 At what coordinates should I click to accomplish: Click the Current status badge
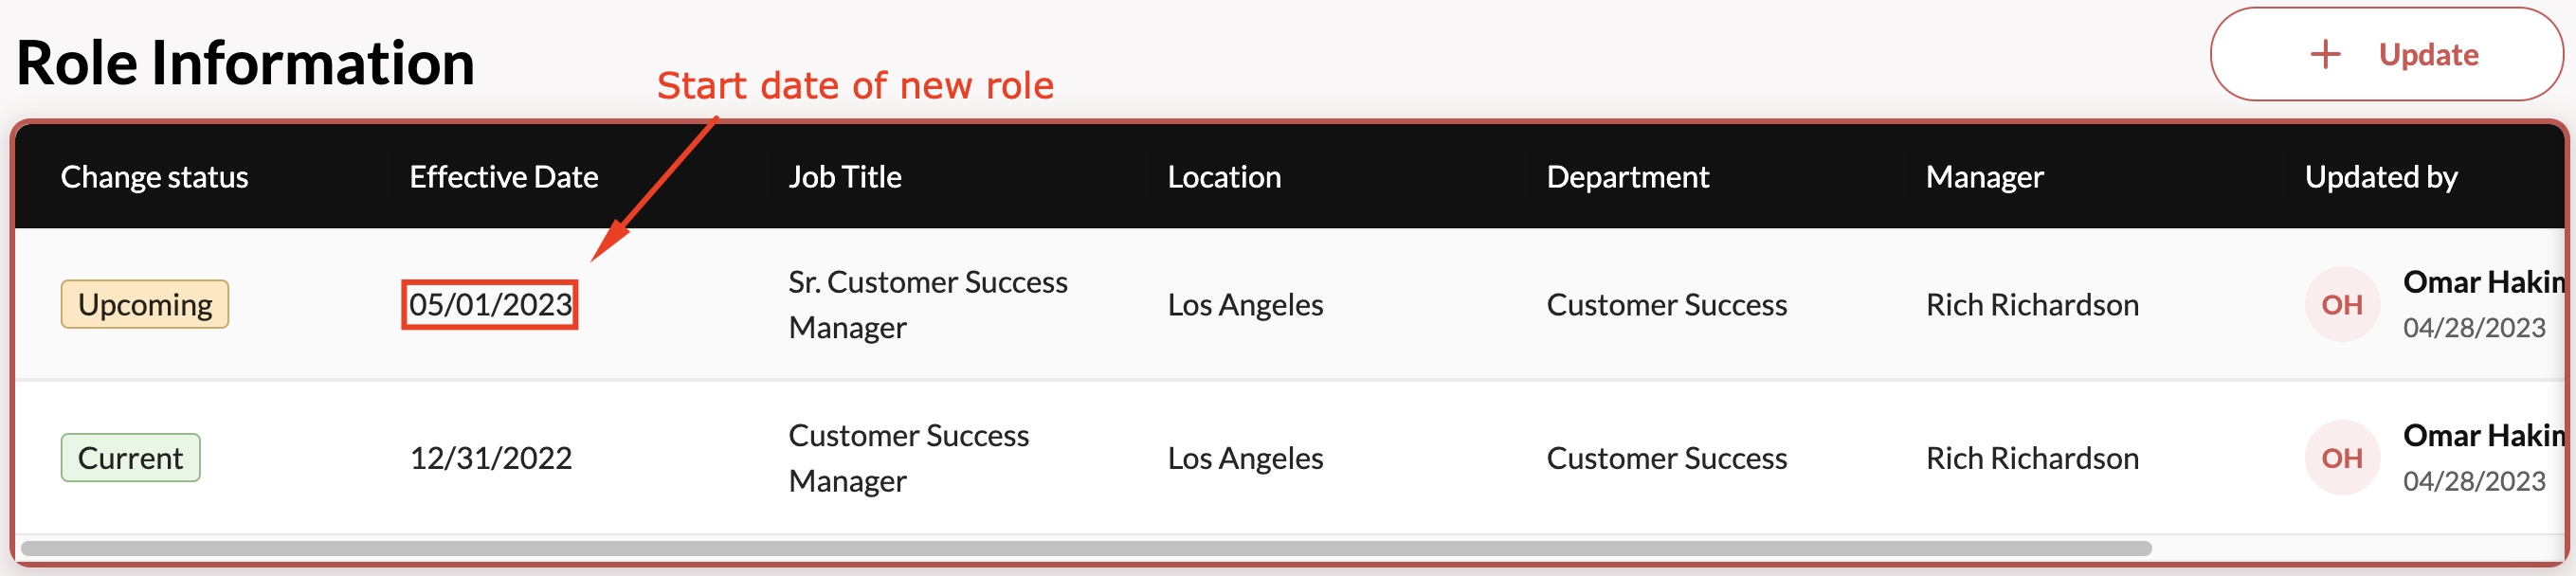pos(130,458)
